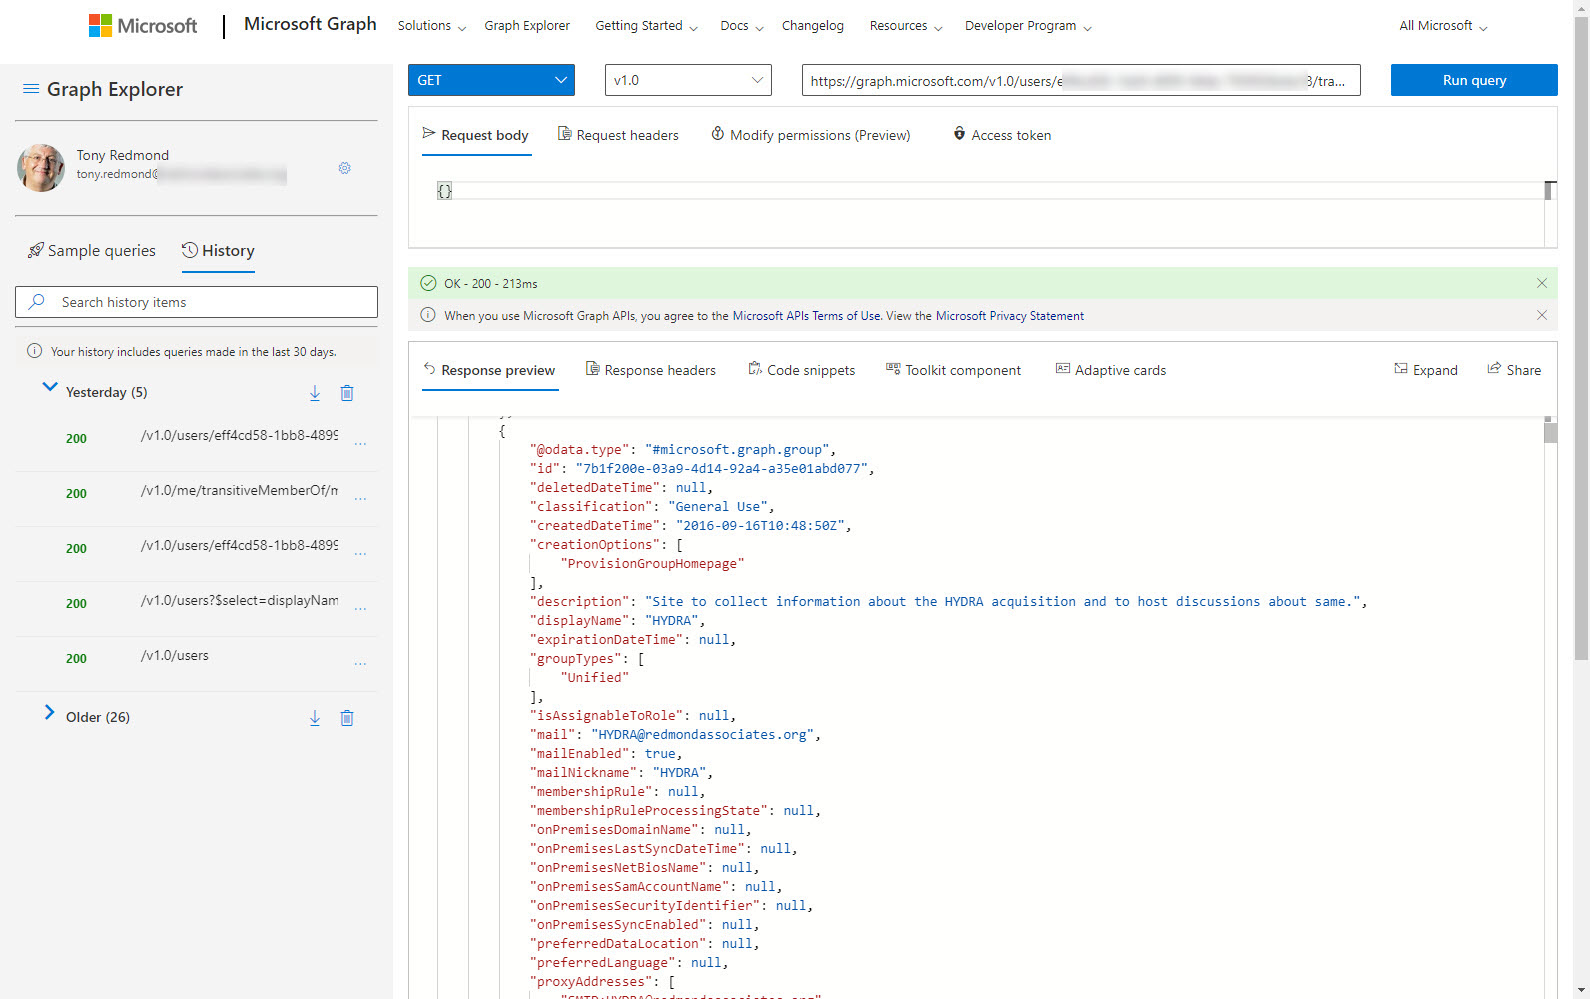Image resolution: width=1590 pixels, height=999 pixels.
Task: Open the Graph Explorer nav link
Action: coord(527,26)
